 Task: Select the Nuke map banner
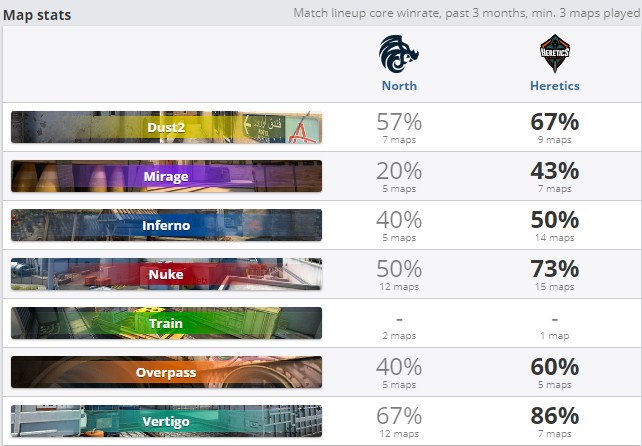166,274
